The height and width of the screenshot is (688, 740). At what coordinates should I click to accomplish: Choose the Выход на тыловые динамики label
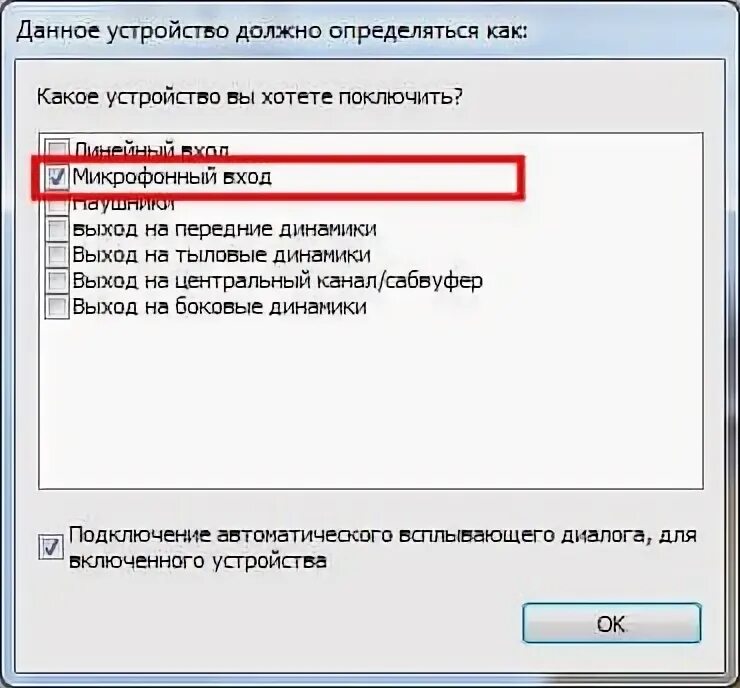[x=221, y=255]
